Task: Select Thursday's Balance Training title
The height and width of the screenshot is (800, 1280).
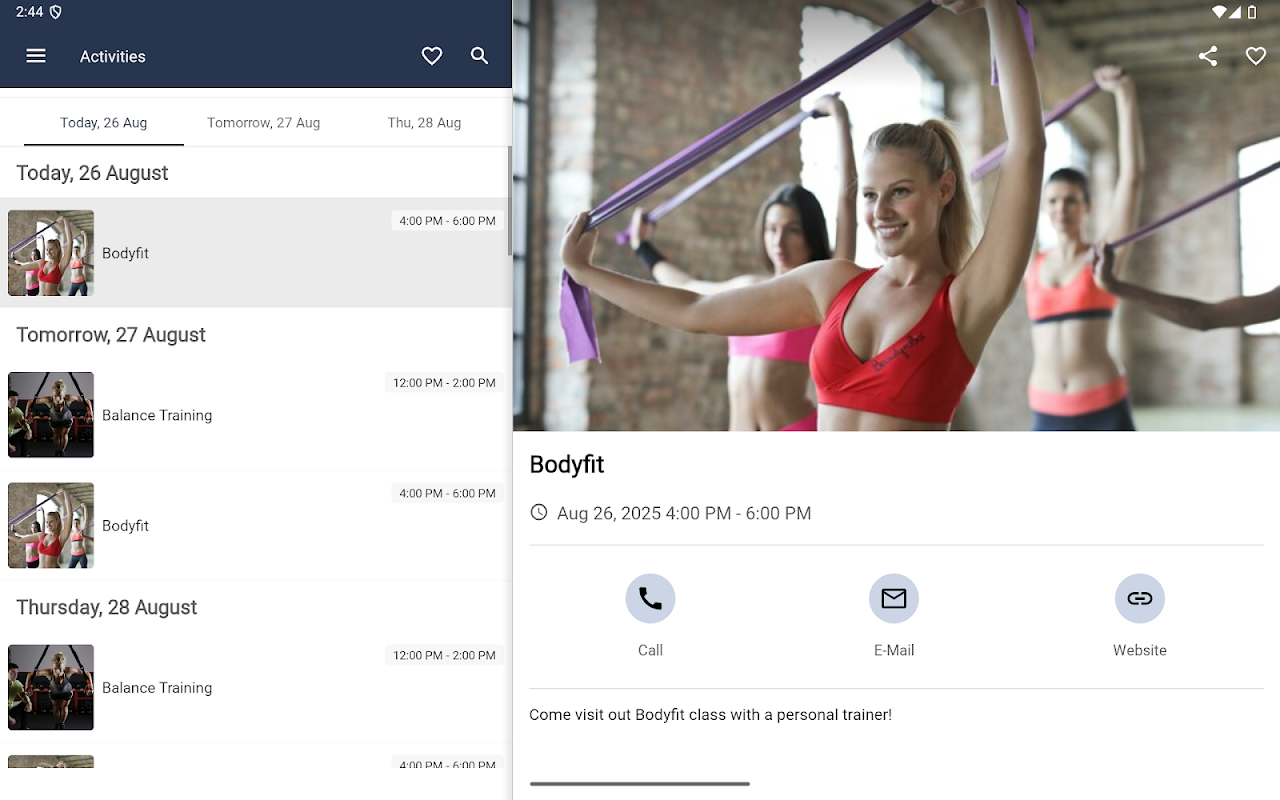Action: 157,687
